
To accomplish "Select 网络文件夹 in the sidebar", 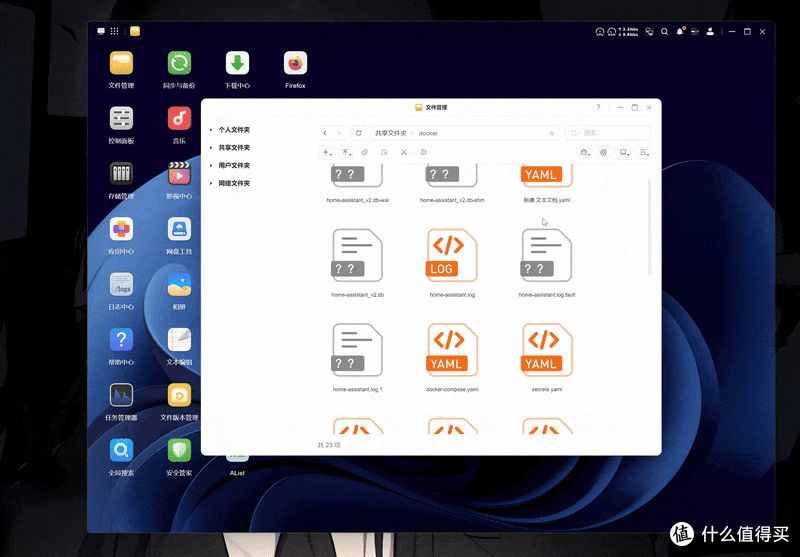I will [234, 183].
